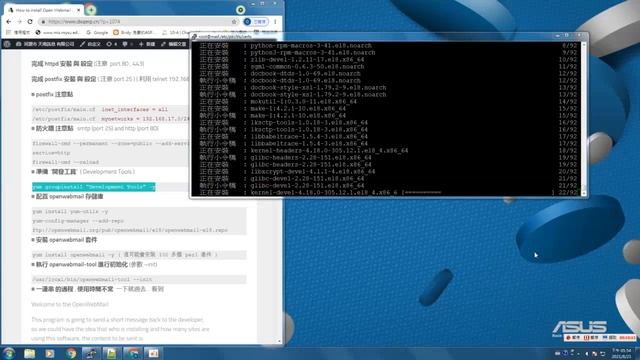Close the 'How to install Open Webmail' tab
The image size is (640, 360).
(78, 10)
